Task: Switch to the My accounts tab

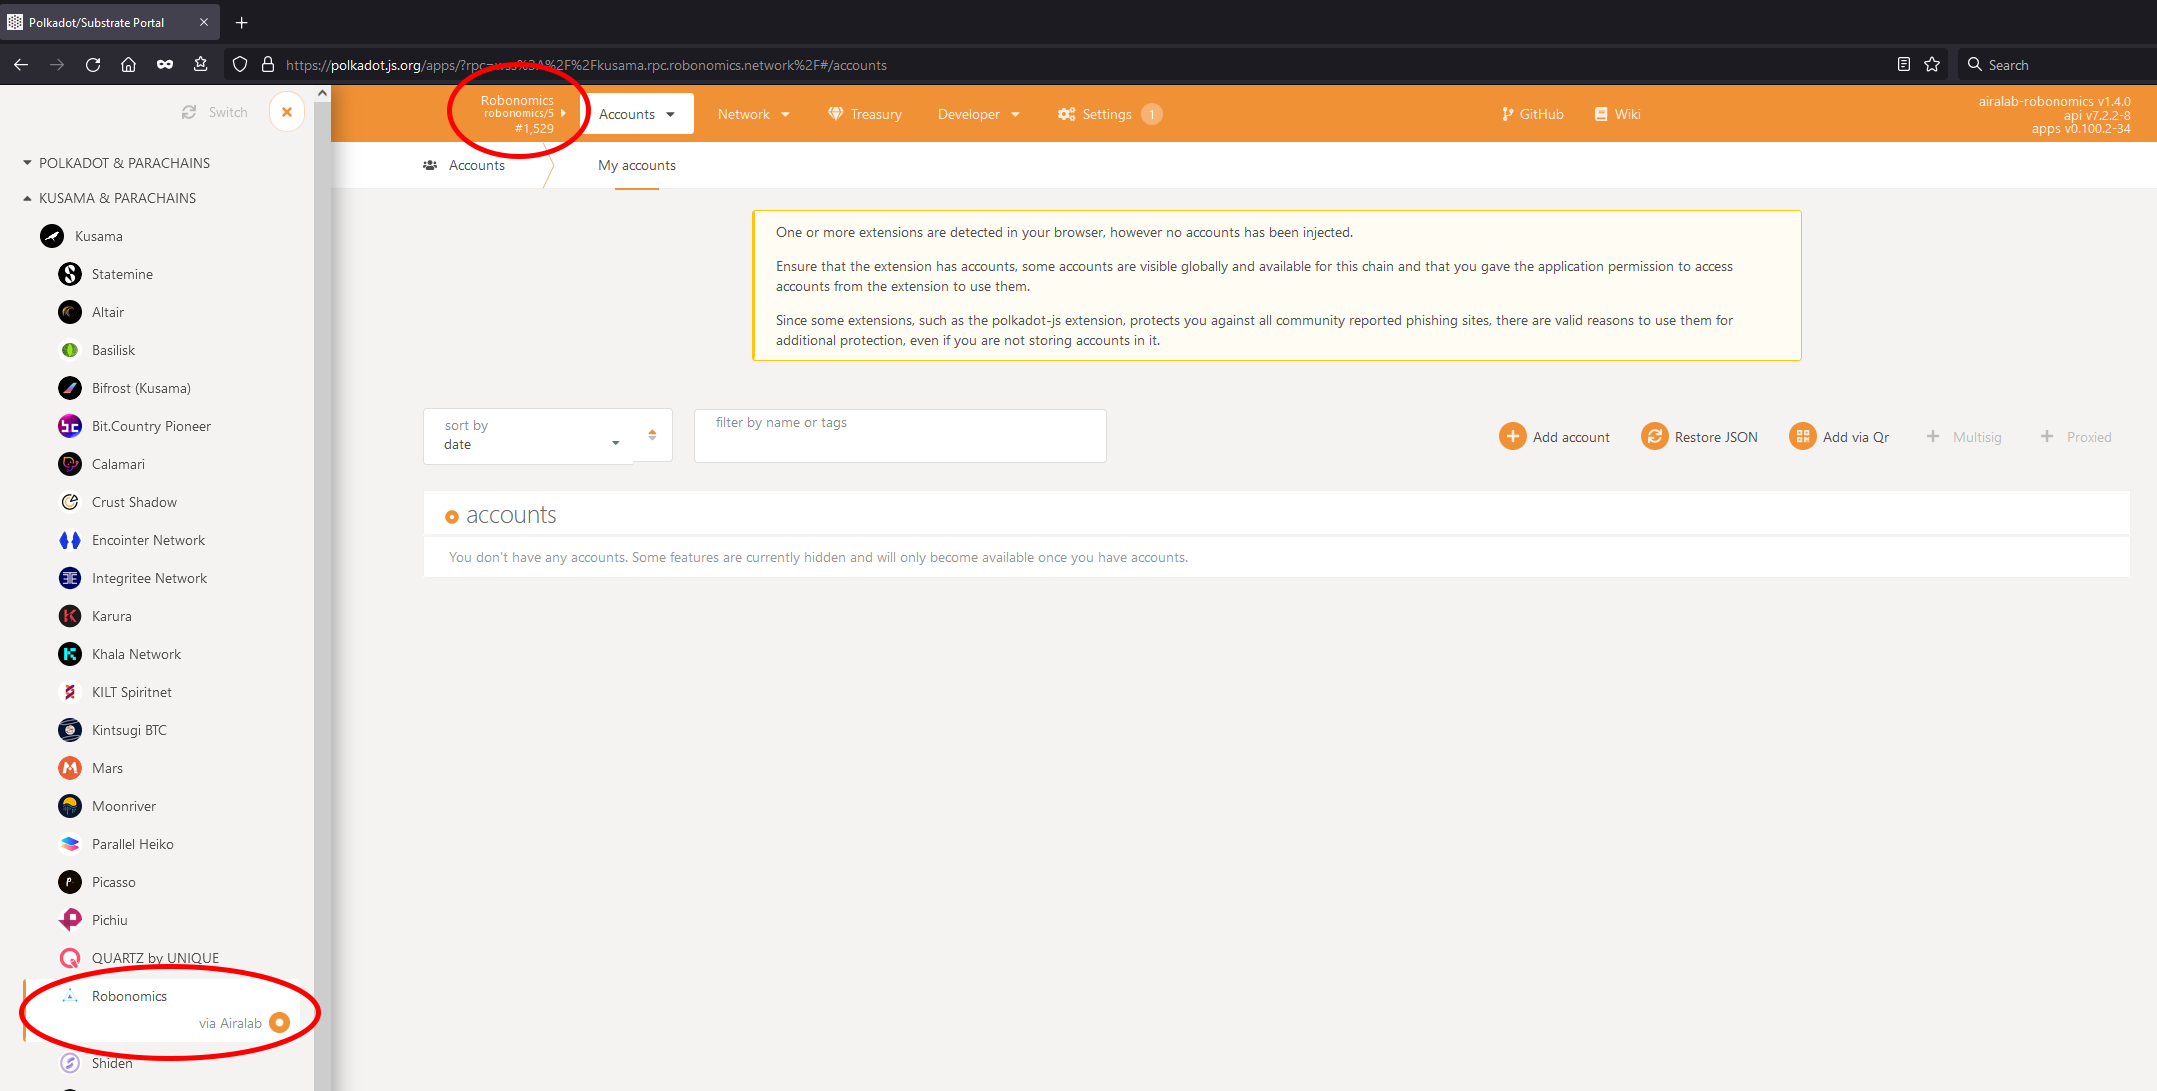Action: [x=637, y=165]
